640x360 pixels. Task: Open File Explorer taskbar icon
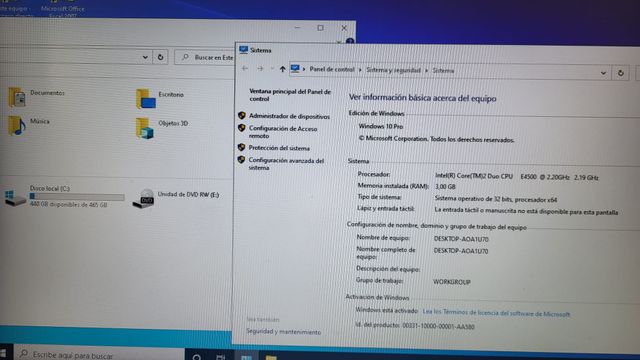click(x=271, y=357)
